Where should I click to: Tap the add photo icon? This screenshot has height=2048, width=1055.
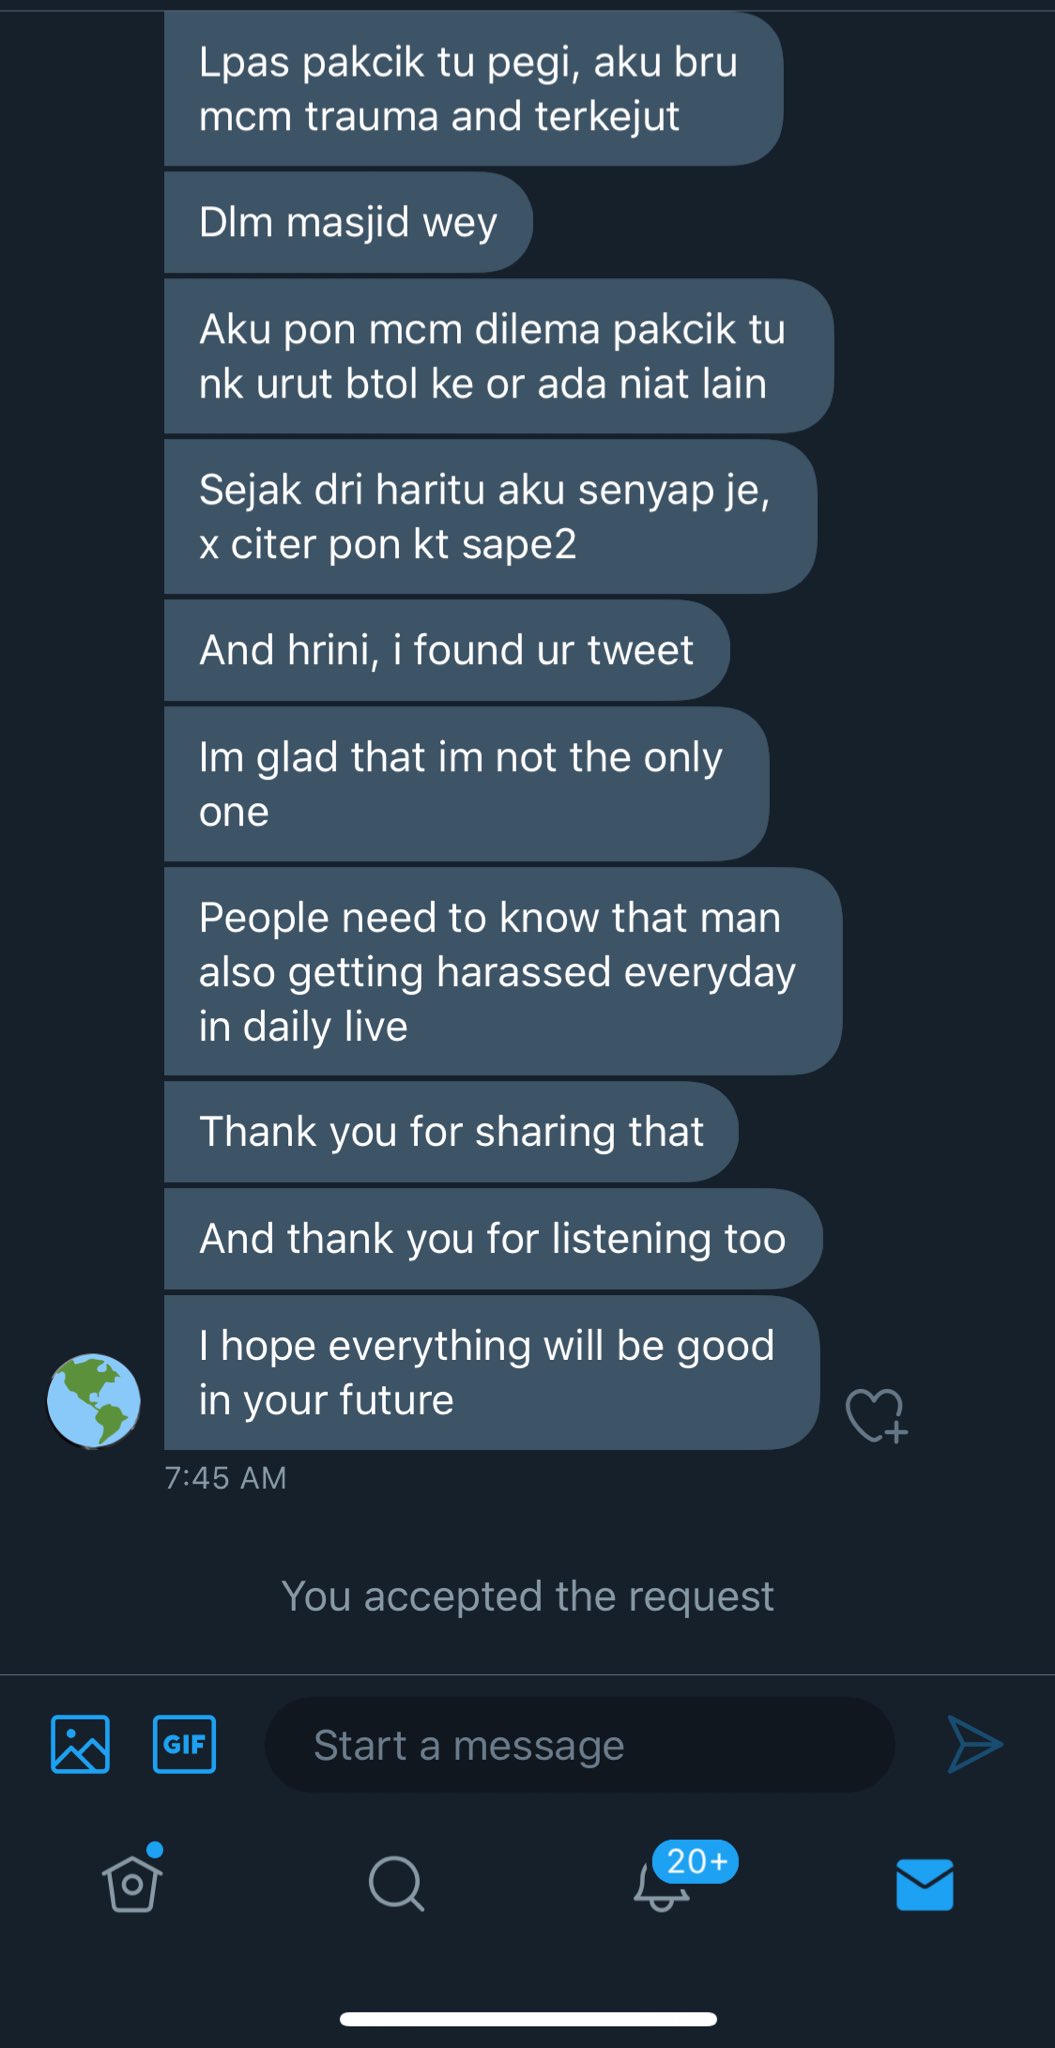click(x=80, y=1744)
